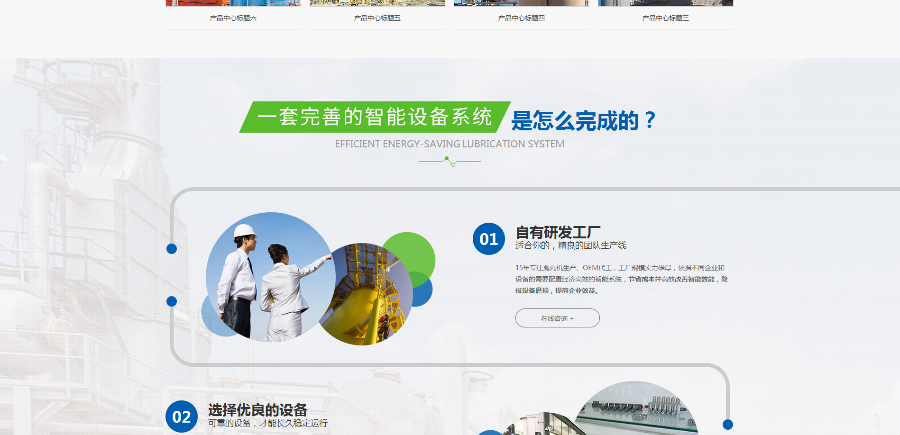Click the circular photo of two engineers

[x=271, y=277]
